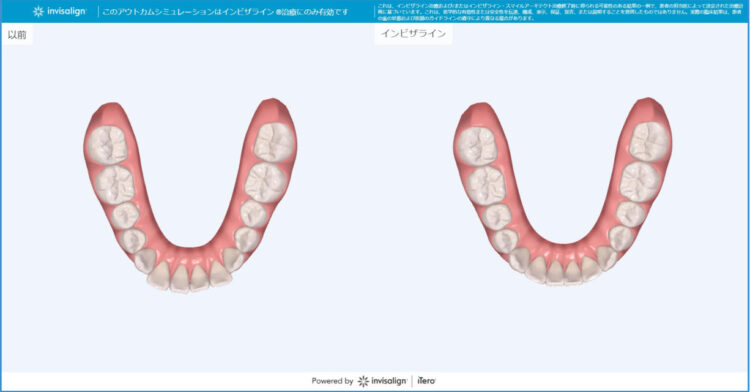The image size is (750, 392).
Task: Click the second right molar in the インビザライン model
Action: pos(640,182)
